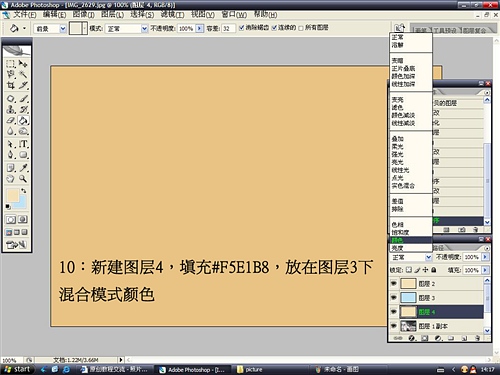Viewport: 500px width, 375px height.
Task: Delete layer using the Layers panel trash icon
Action: 477,338
